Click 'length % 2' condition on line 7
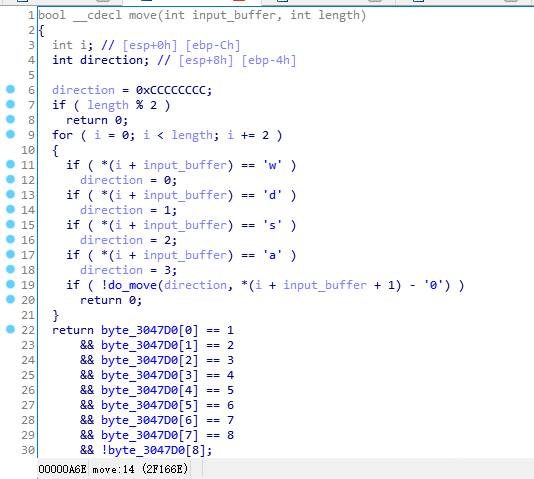534x479 pixels. pos(122,105)
